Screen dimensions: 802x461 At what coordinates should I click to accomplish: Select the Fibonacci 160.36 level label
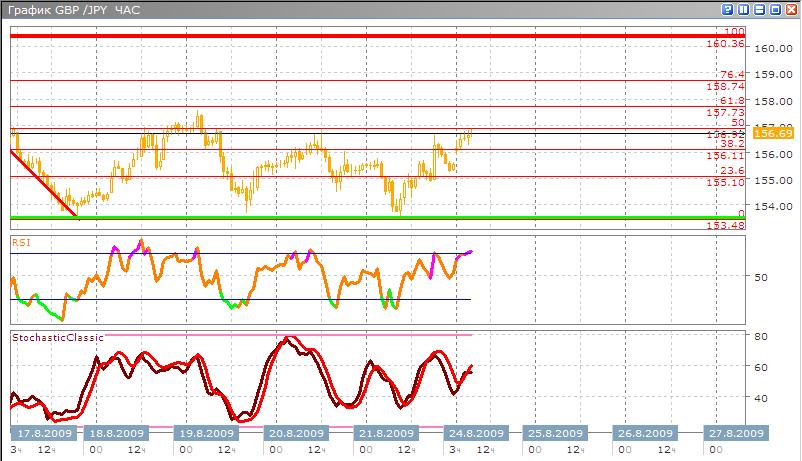pos(725,44)
